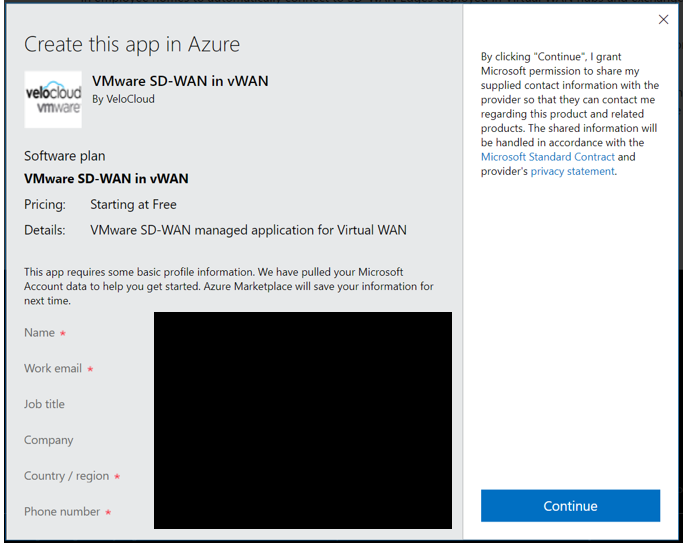This screenshot has width=685, height=544.
Task: Click the VMware SD-WAN in vWAN app title
Action: pos(180,81)
